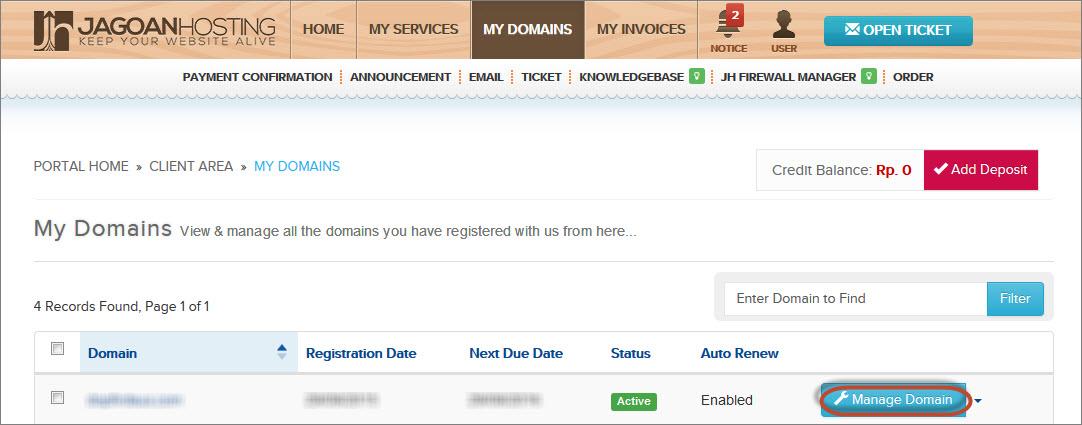The width and height of the screenshot is (1082, 425).
Task: Tick the select-all domains checkbox
Action: (58, 349)
